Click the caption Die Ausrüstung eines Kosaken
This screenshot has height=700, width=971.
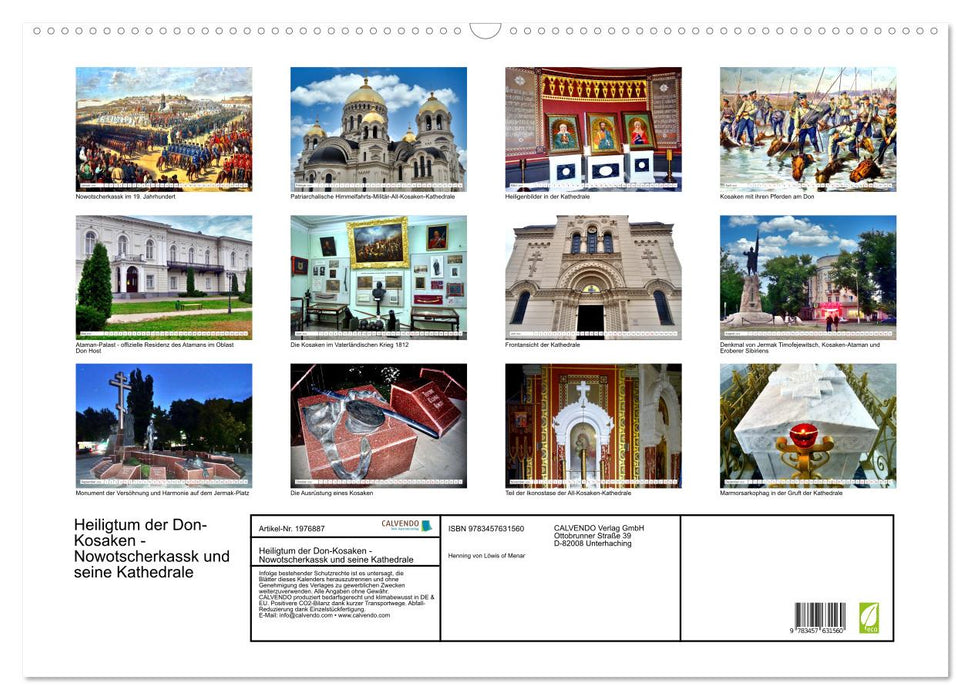click(x=331, y=492)
